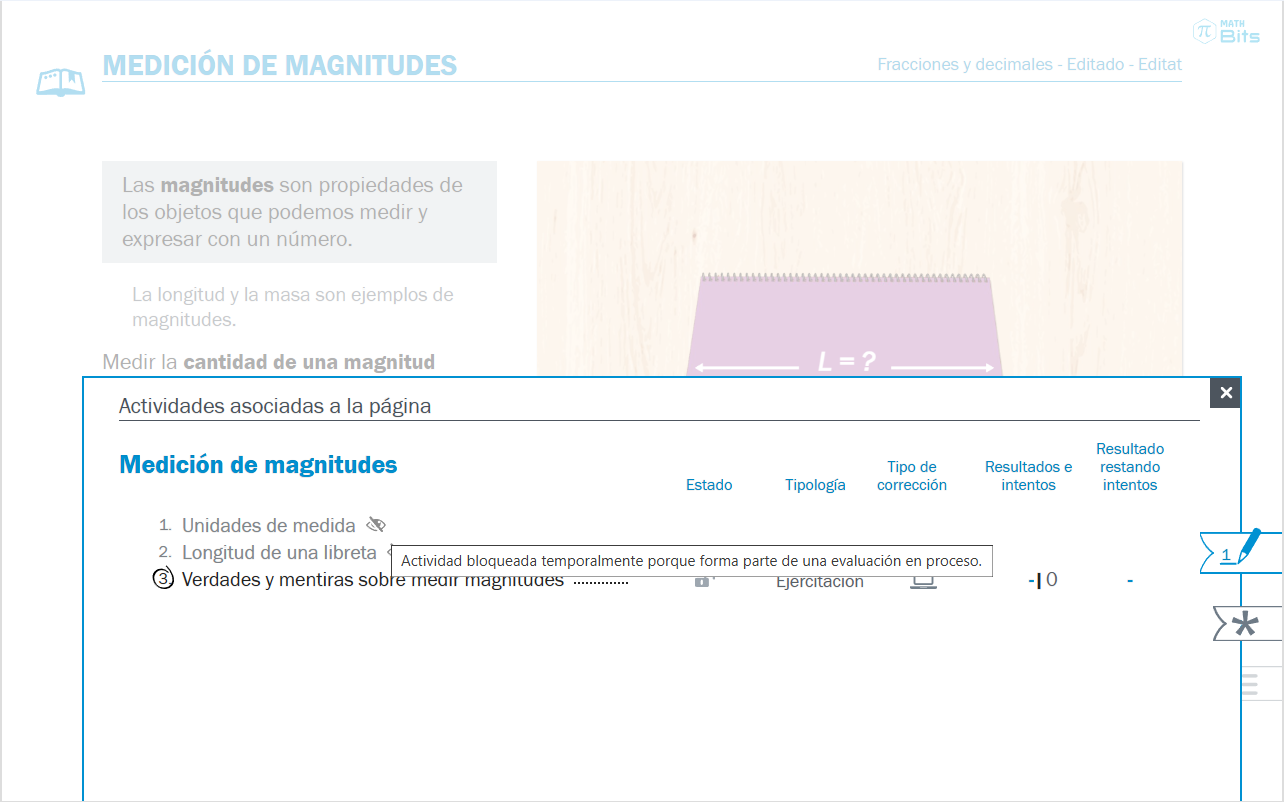Click the Tipología column header
The height and width of the screenshot is (802, 1284).
tap(815, 485)
